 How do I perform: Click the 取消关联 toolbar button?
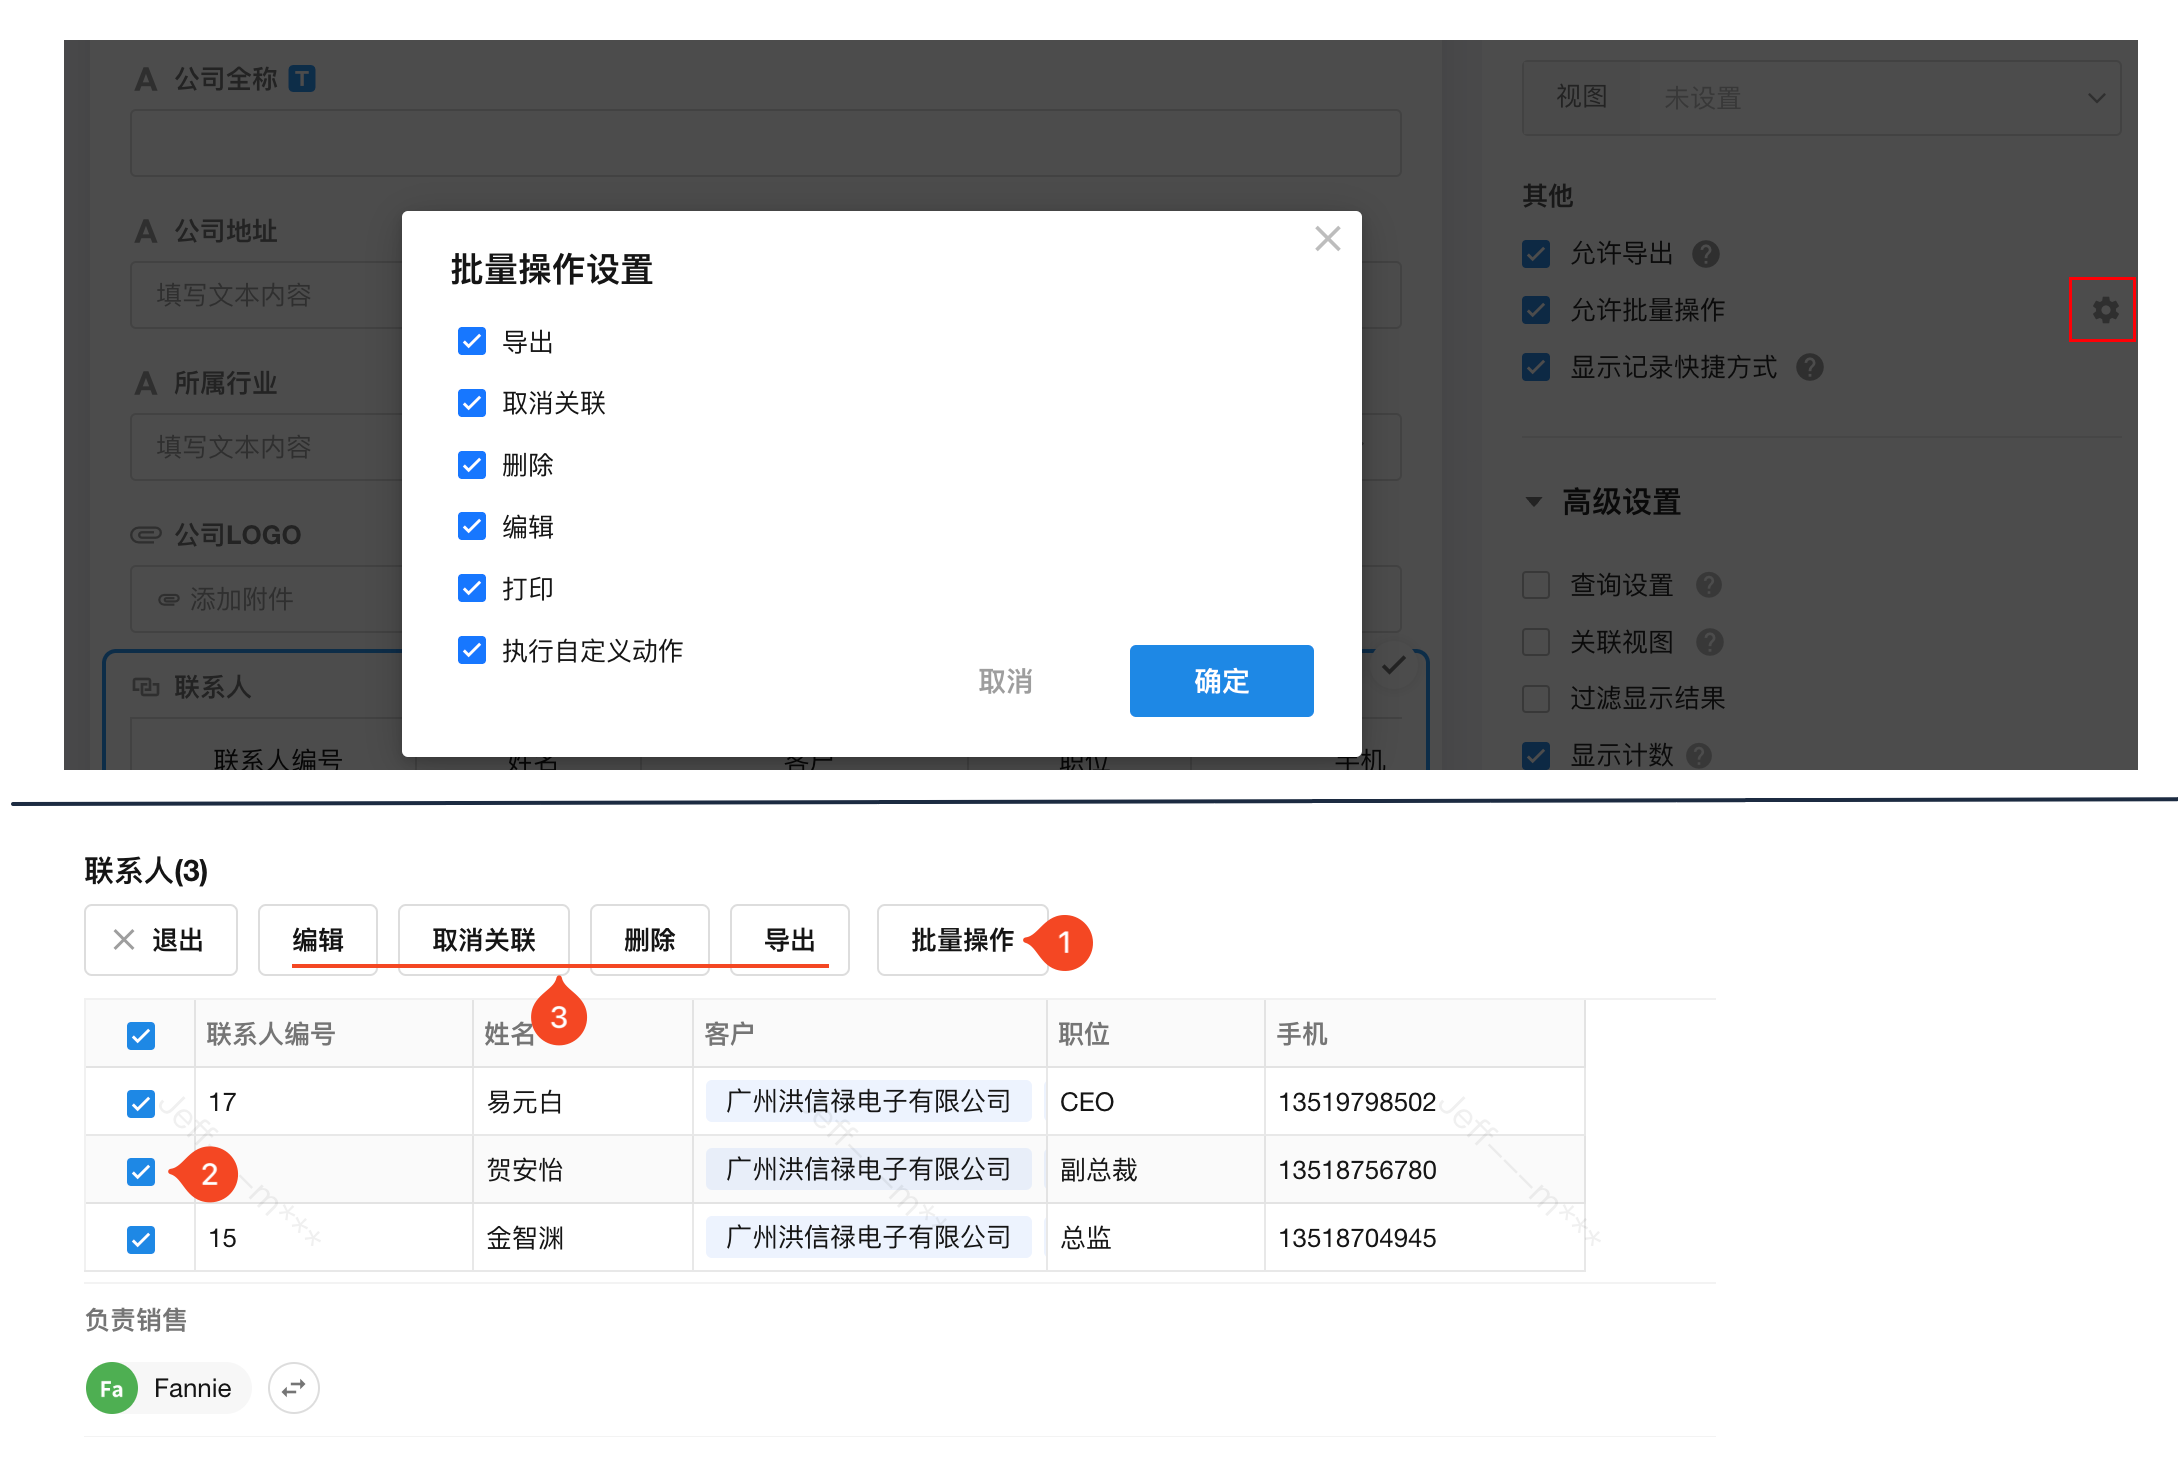[x=484, y=940]
